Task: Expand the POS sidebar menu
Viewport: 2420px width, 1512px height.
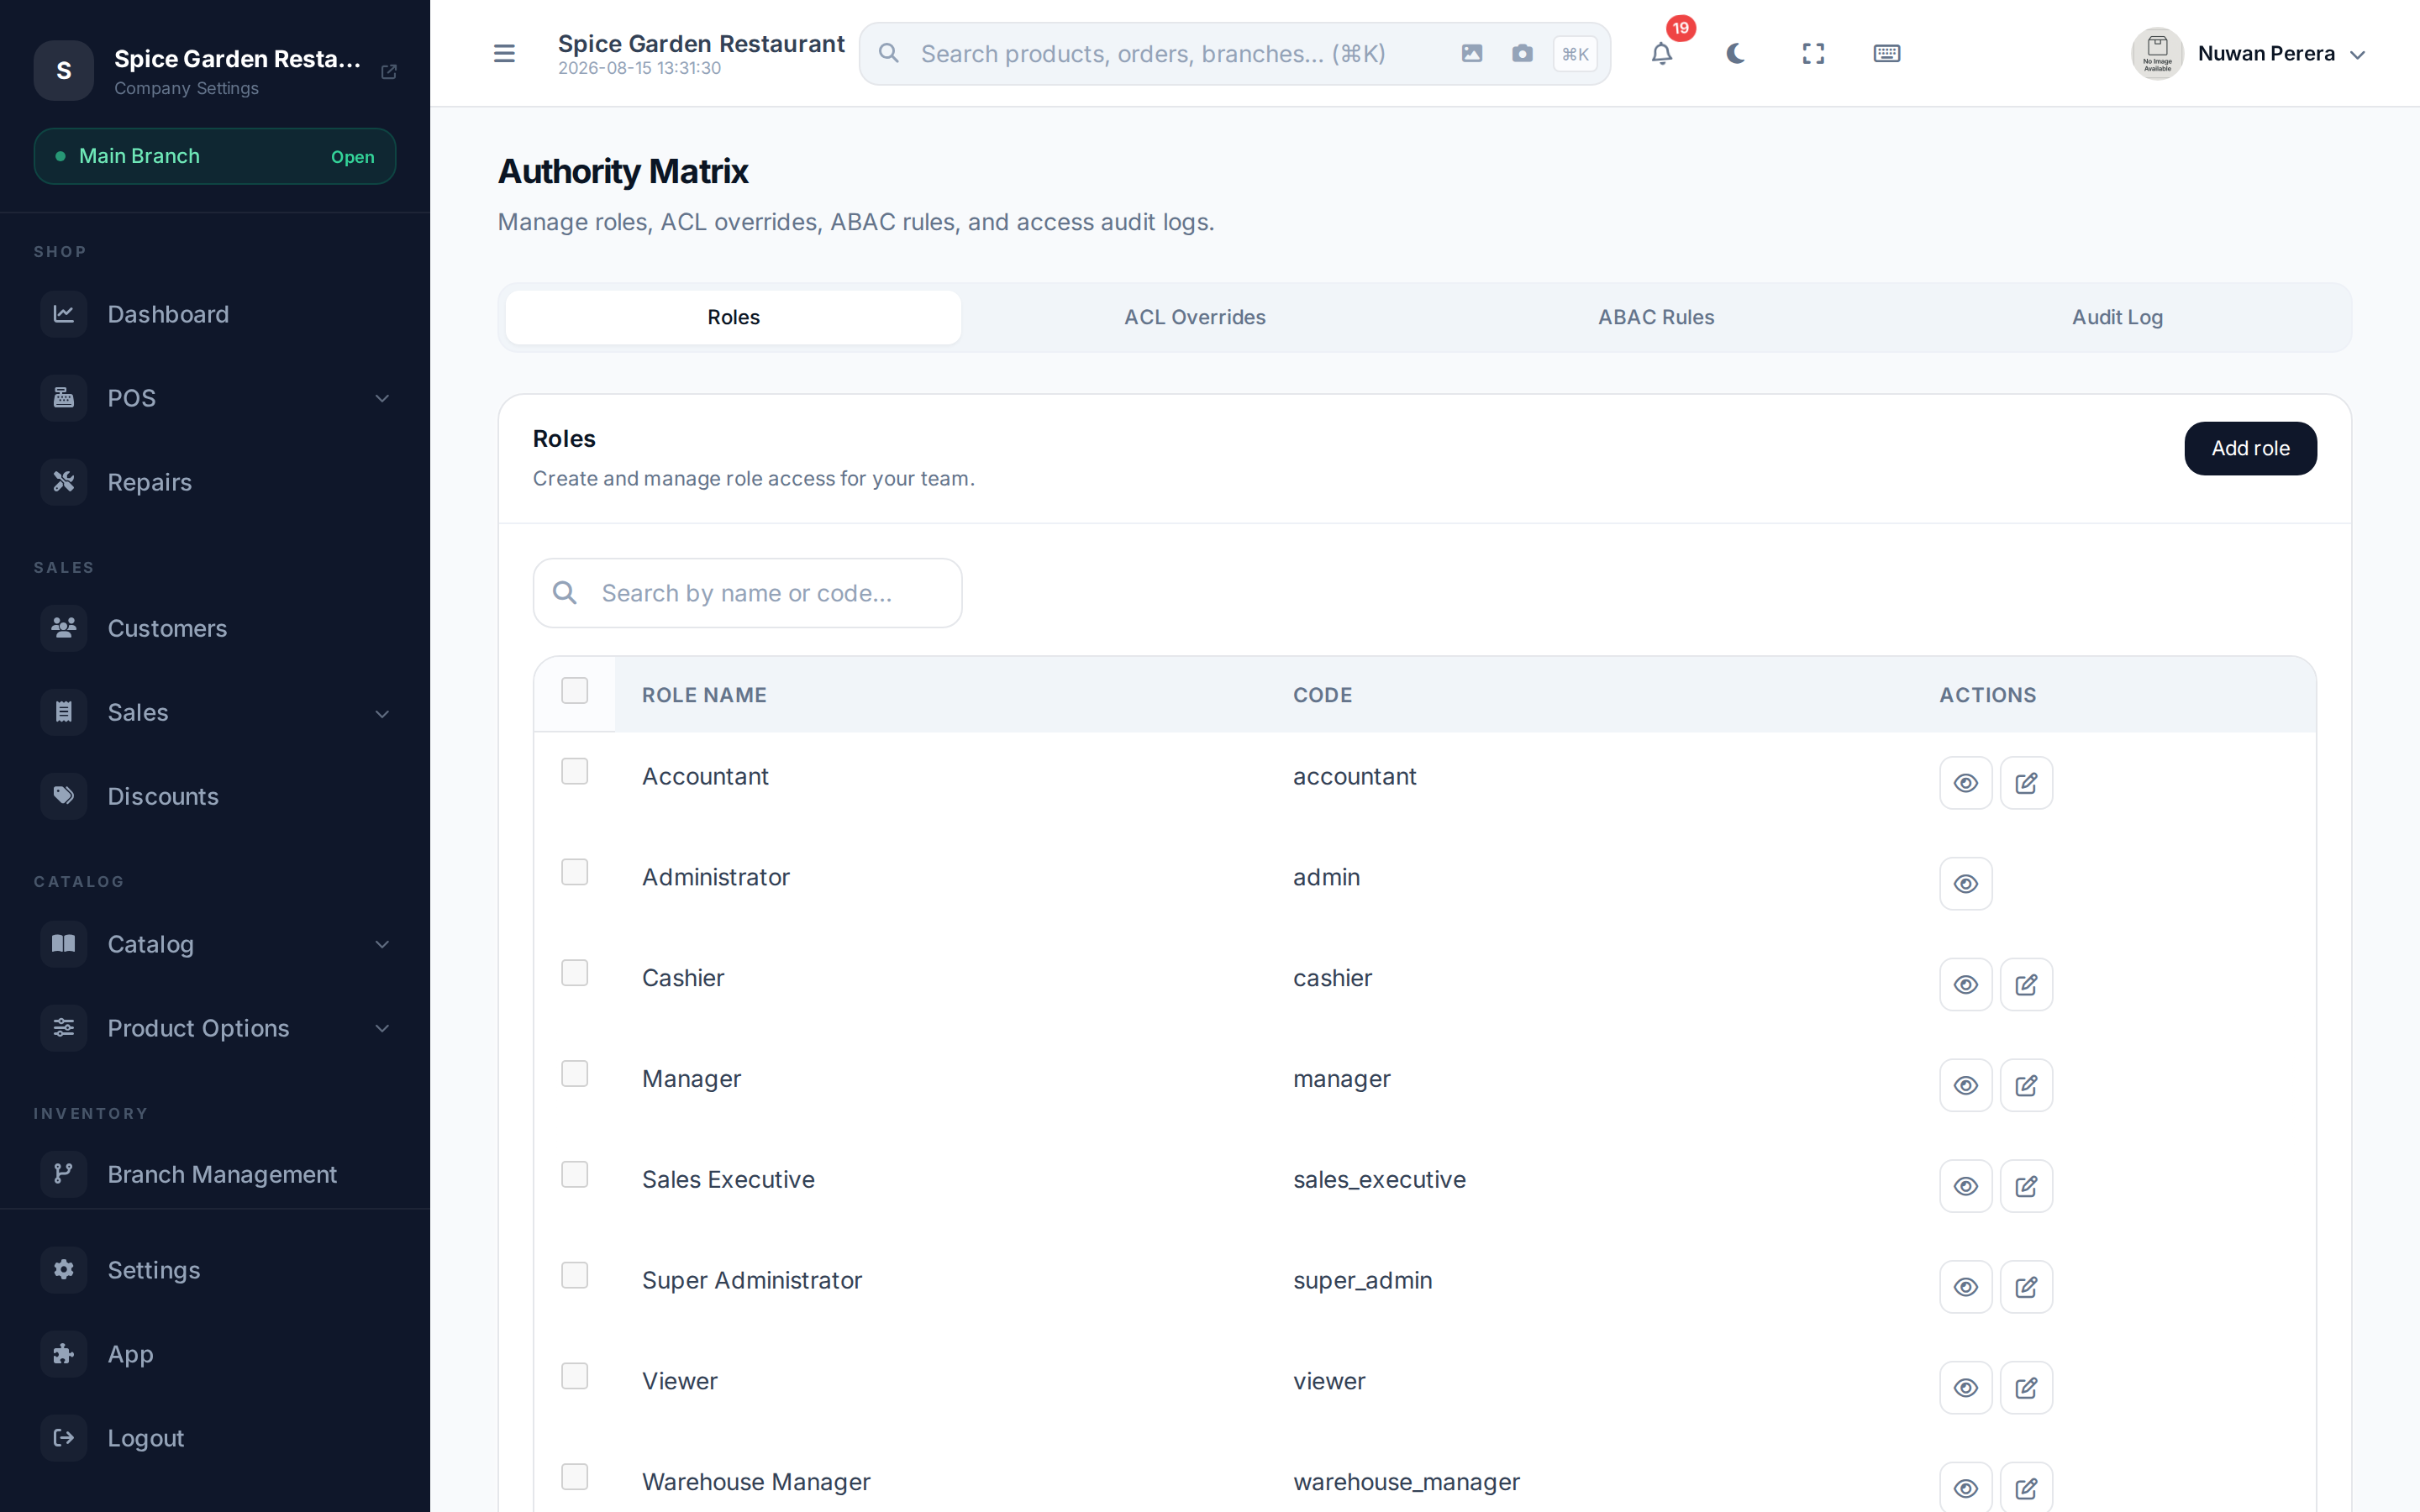Action: (215, 398)
